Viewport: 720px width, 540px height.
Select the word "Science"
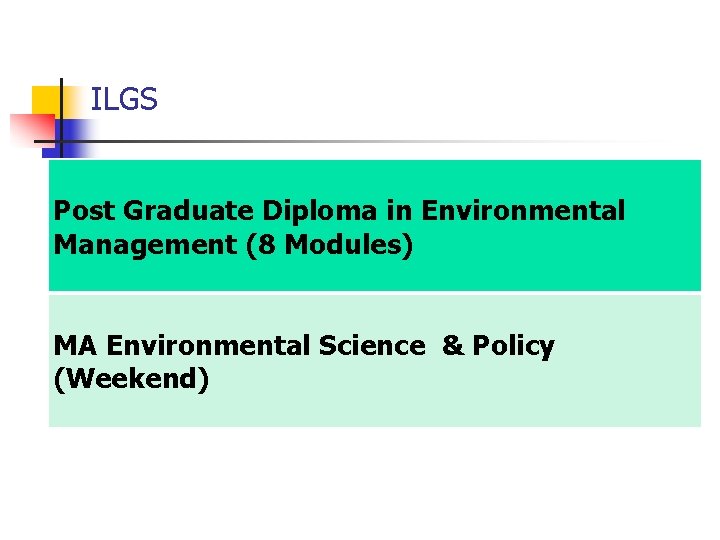pyautogui.click(x=371, y=346)
